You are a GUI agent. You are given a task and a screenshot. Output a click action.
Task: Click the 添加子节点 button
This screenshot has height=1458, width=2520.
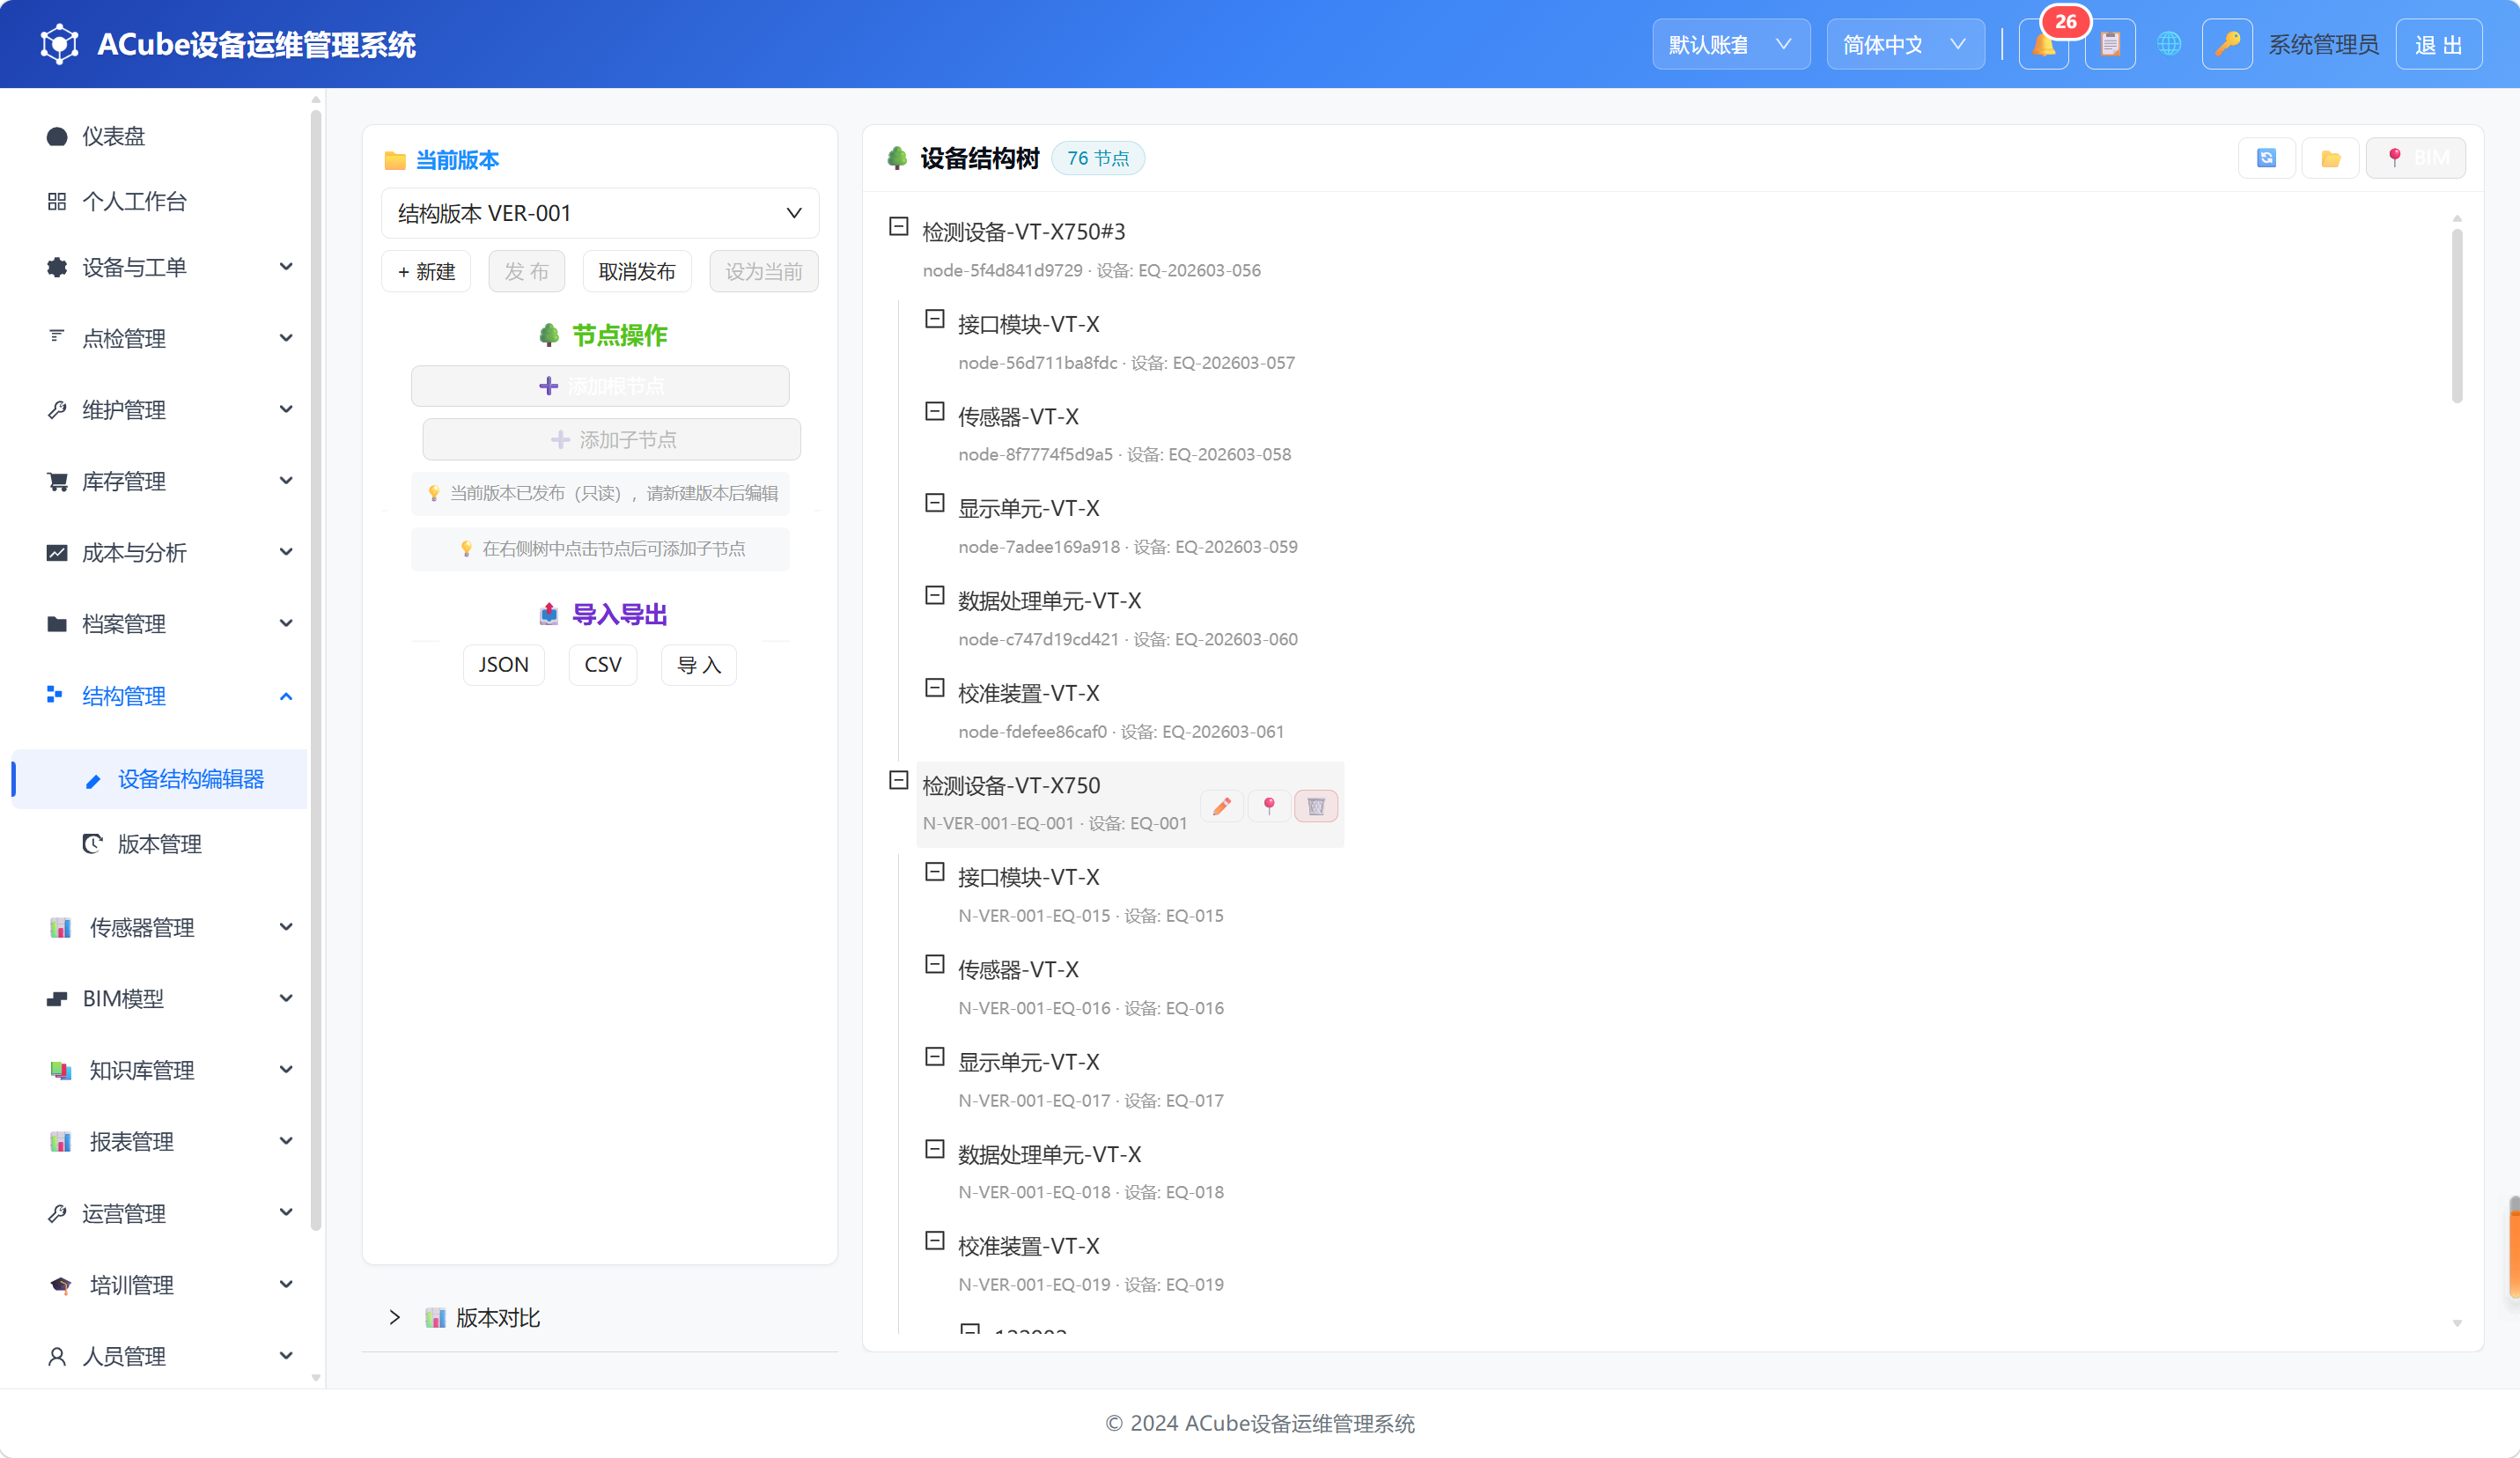tap(612, 439)
